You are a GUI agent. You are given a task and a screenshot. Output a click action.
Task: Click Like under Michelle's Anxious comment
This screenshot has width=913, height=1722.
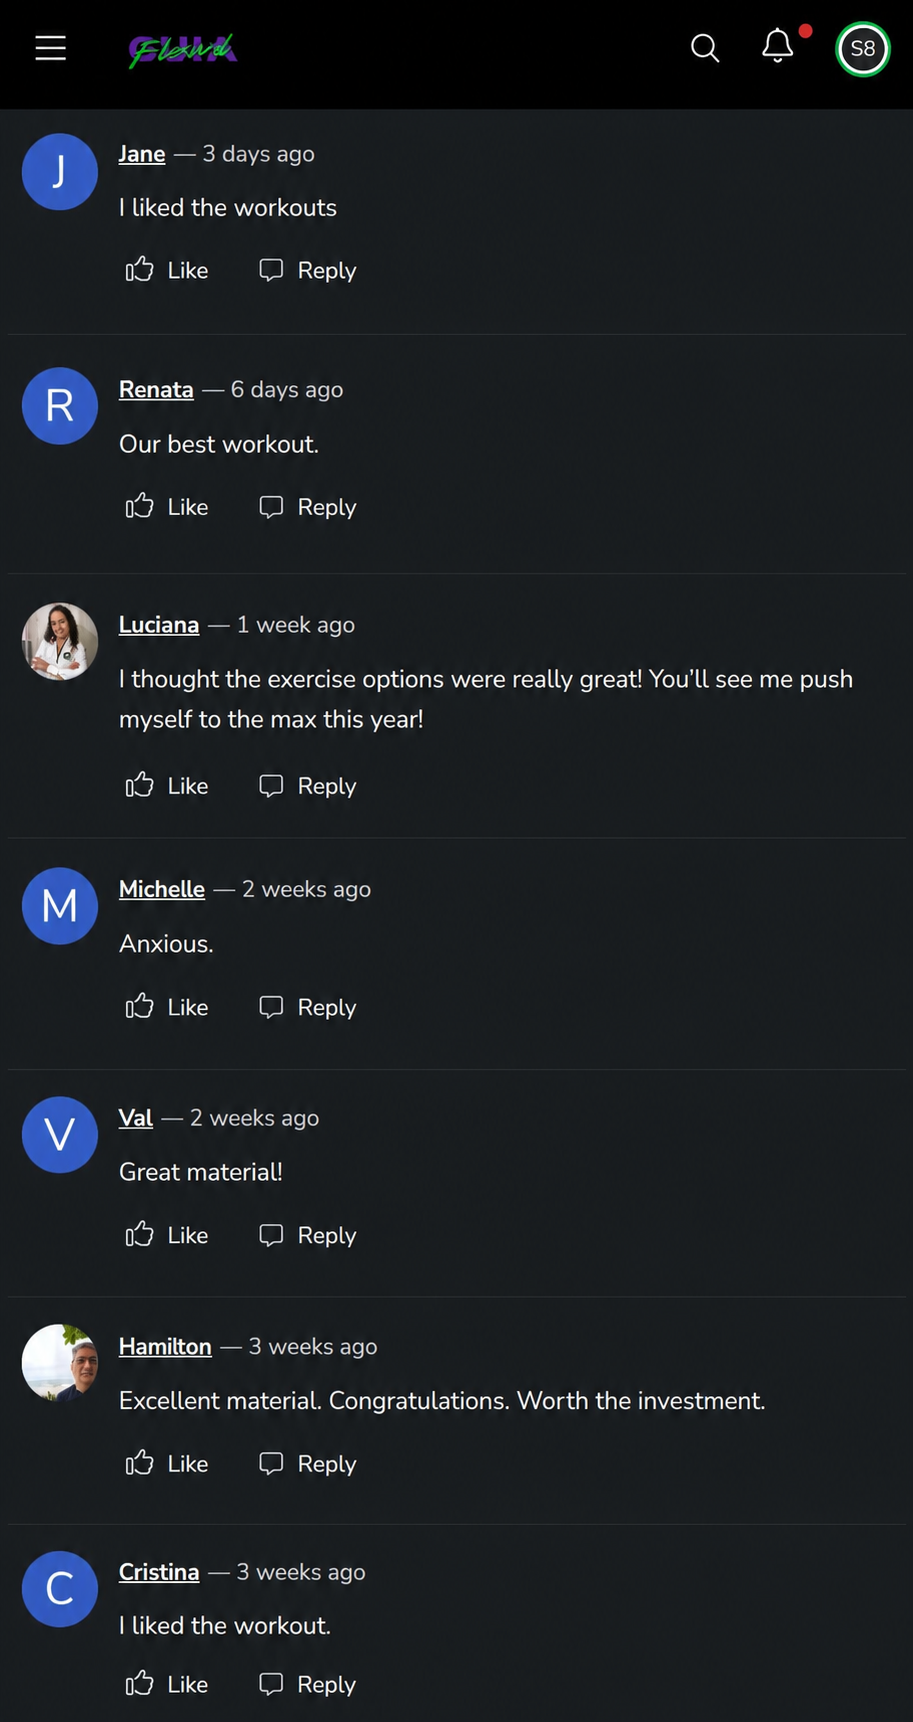pos(167,1007)
